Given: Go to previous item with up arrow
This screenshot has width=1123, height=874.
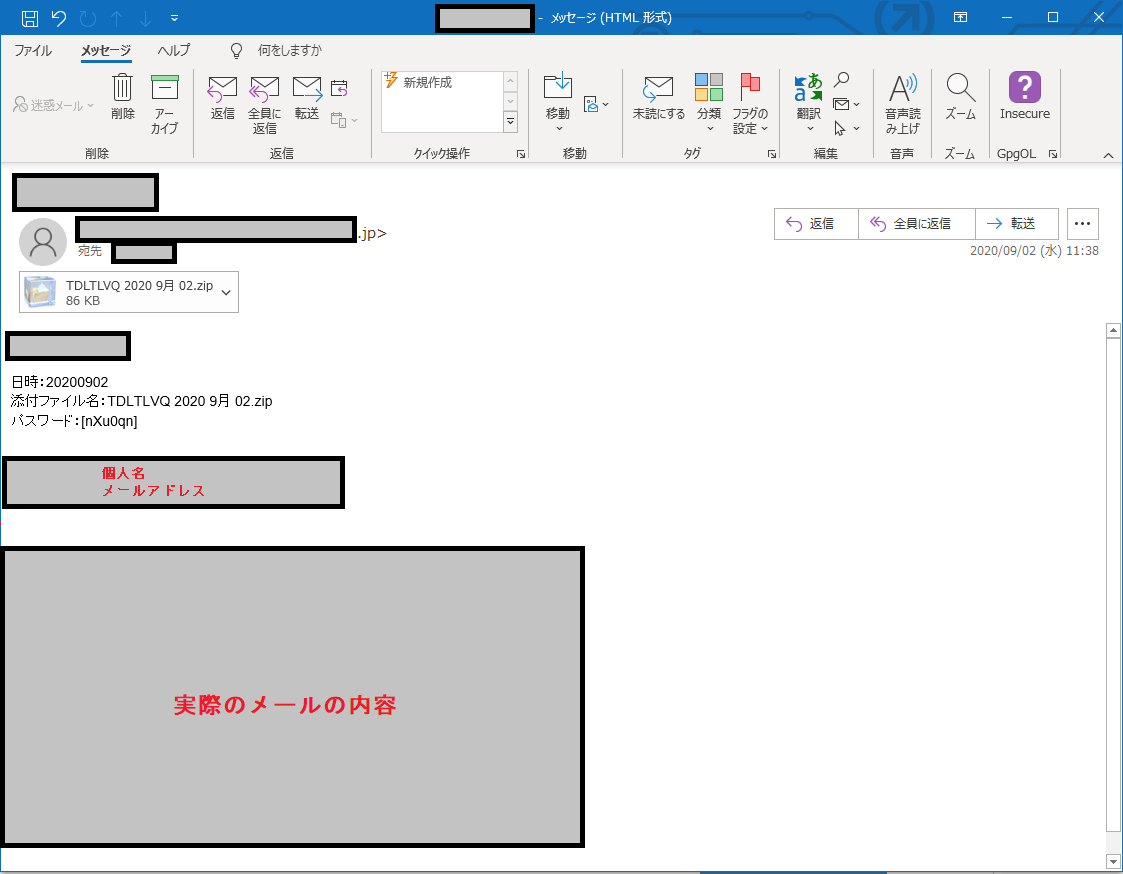Looking at the screenshot, I should coord(117,18).
